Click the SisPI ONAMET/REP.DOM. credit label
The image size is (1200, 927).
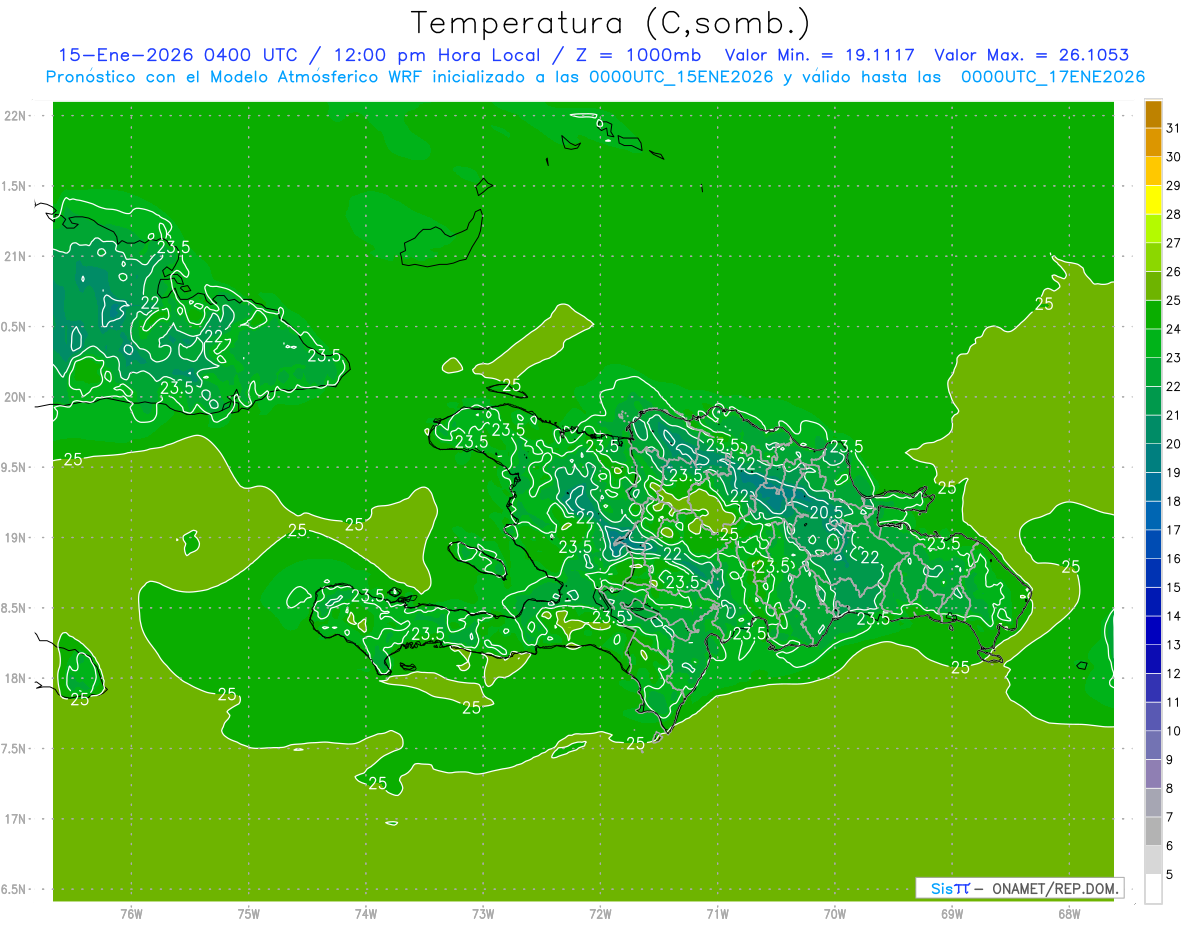click(x=1020, y=888)
